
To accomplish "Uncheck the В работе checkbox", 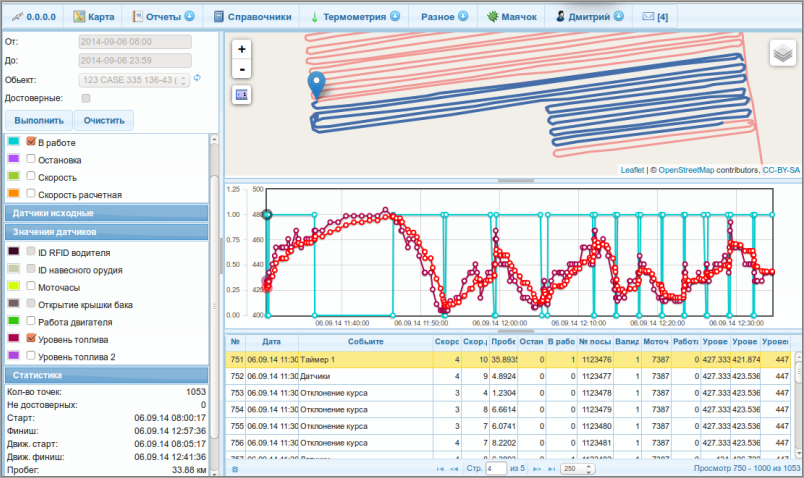I will [31, 141].
